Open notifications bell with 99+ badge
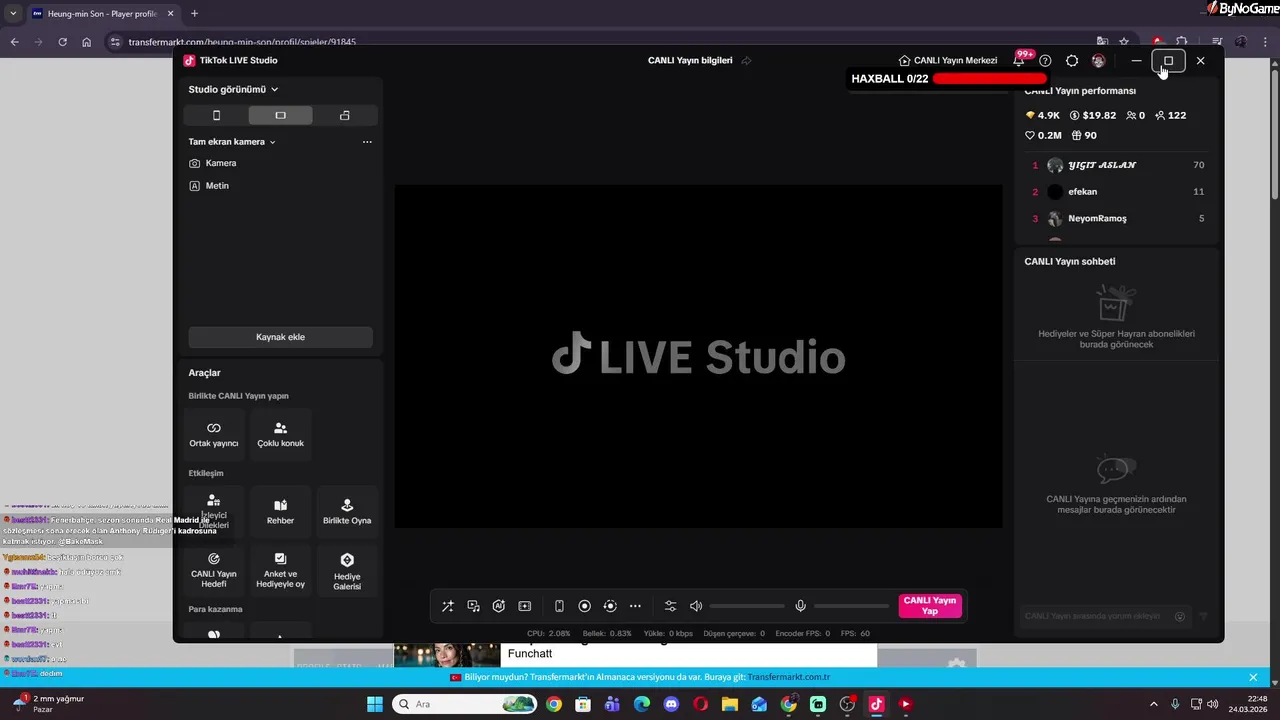 coord(1019,60)
